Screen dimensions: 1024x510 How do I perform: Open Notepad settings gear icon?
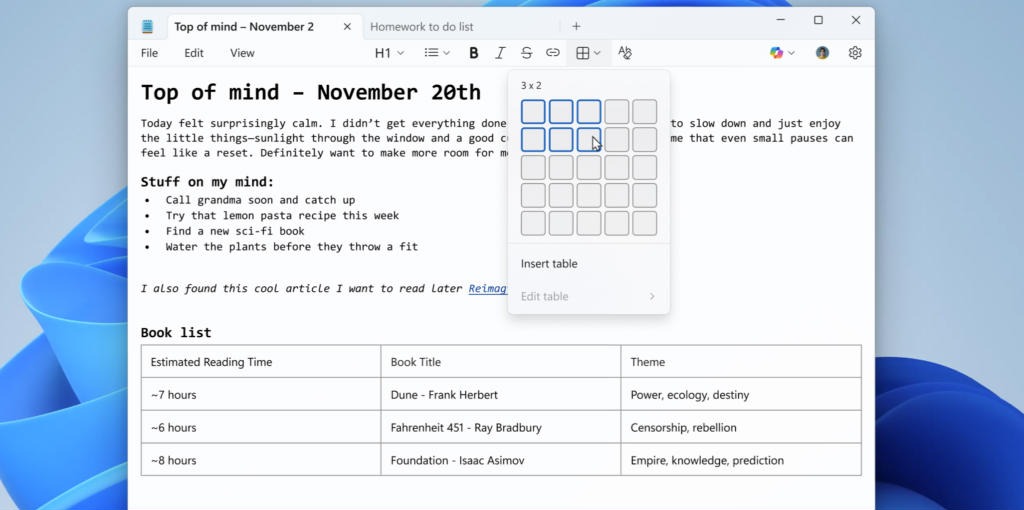click(855, 53)
